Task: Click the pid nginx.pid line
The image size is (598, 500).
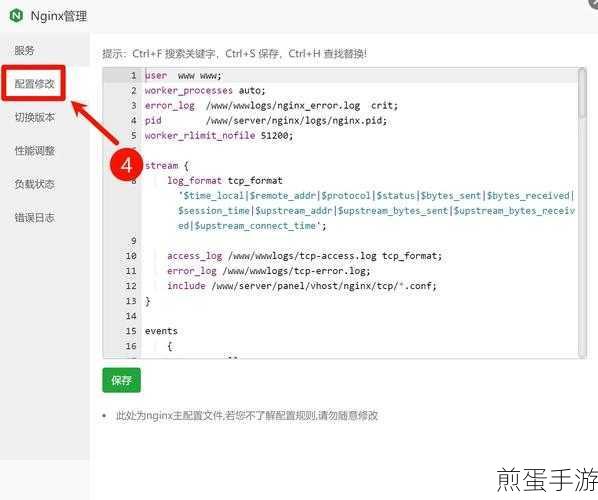Action: (266, 121)
